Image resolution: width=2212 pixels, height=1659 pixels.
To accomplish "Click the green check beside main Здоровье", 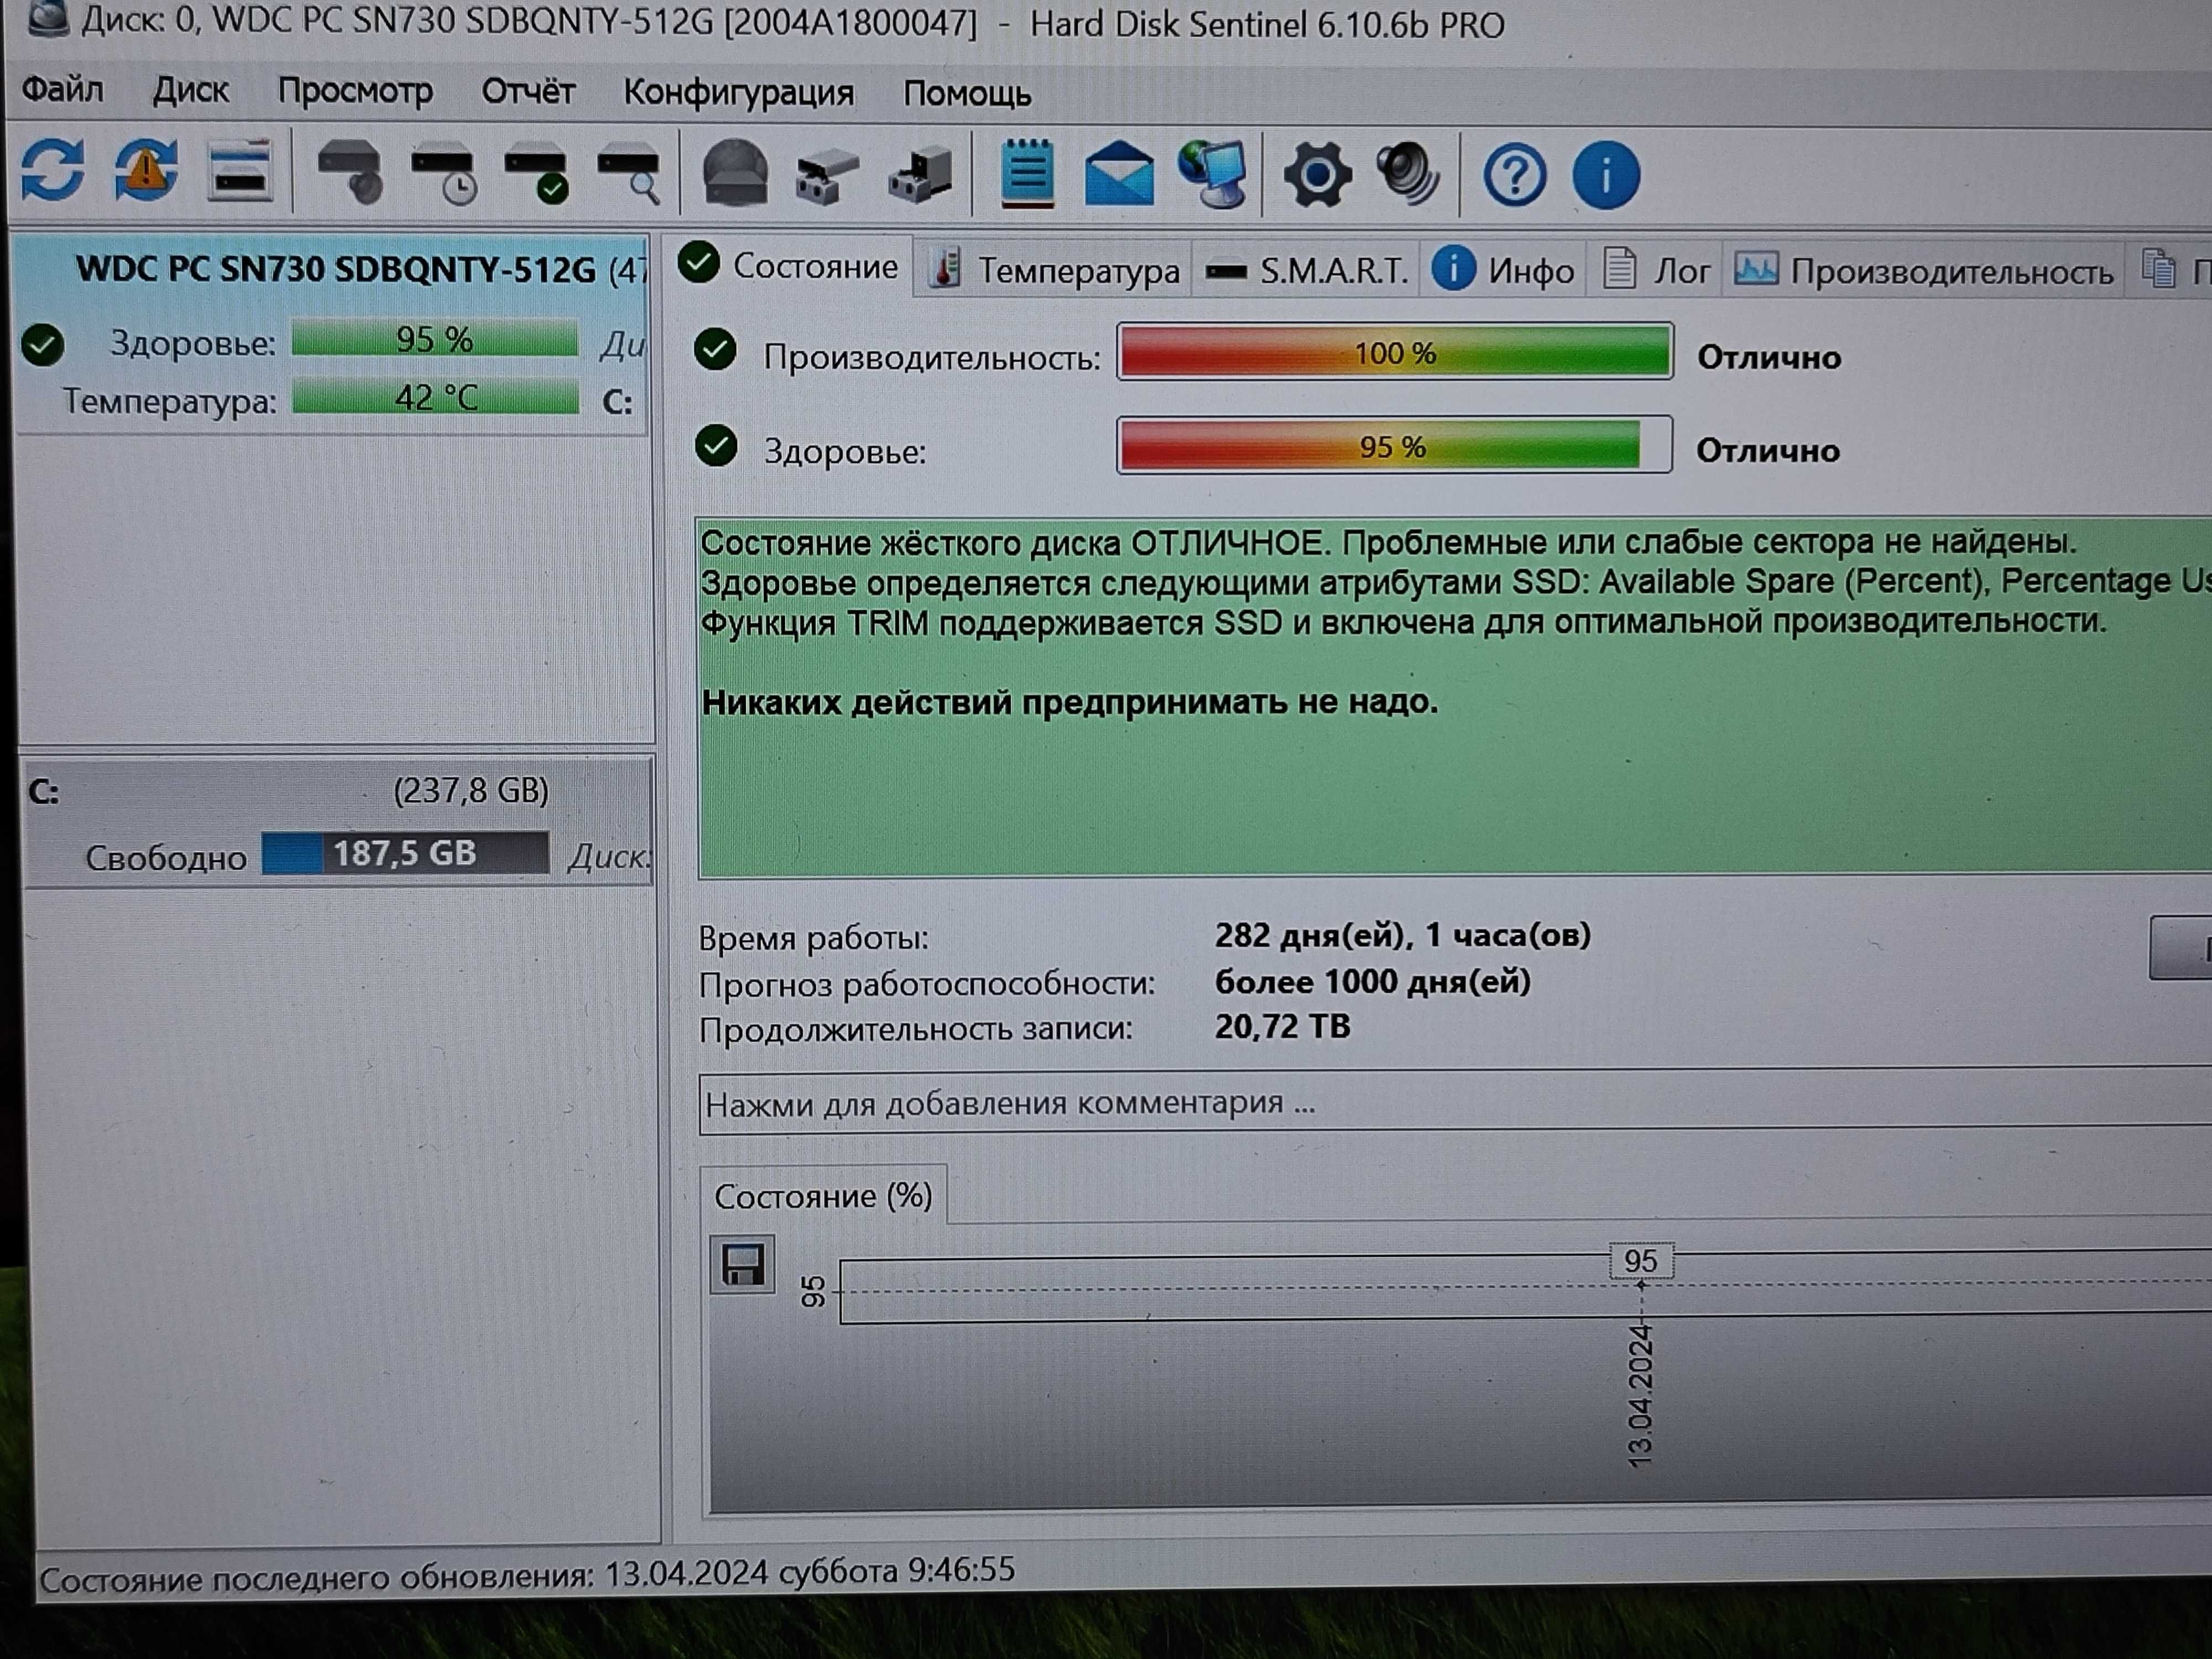I will click(716, 446).
